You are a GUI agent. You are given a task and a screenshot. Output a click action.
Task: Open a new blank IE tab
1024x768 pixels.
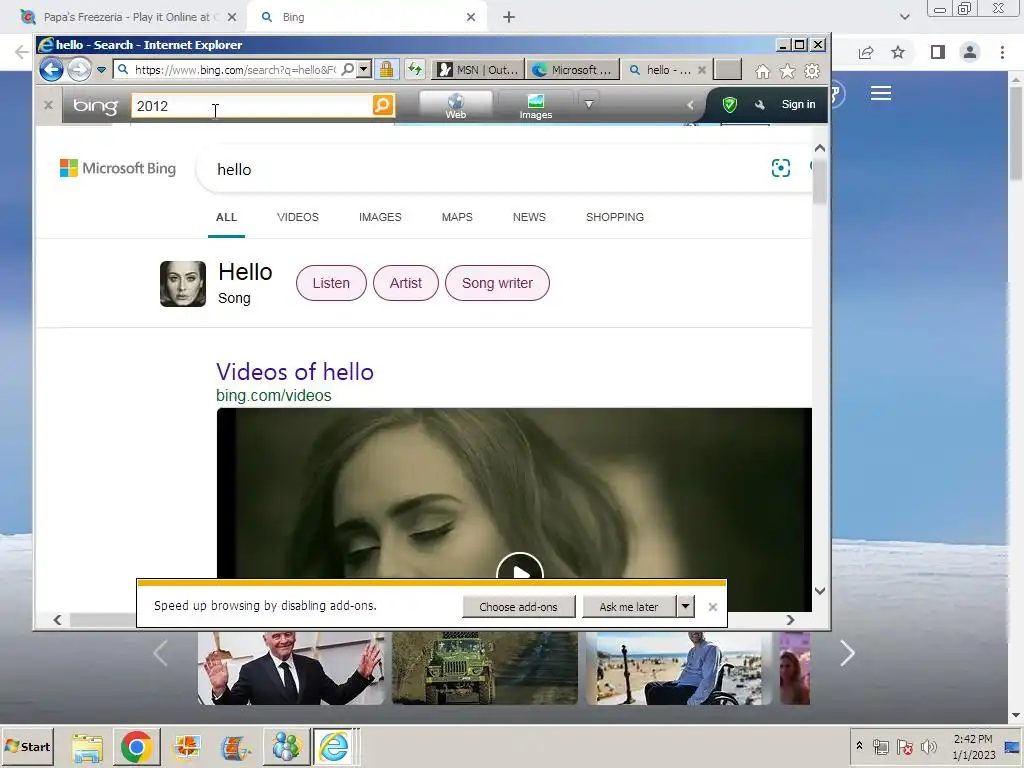[728, 70]
